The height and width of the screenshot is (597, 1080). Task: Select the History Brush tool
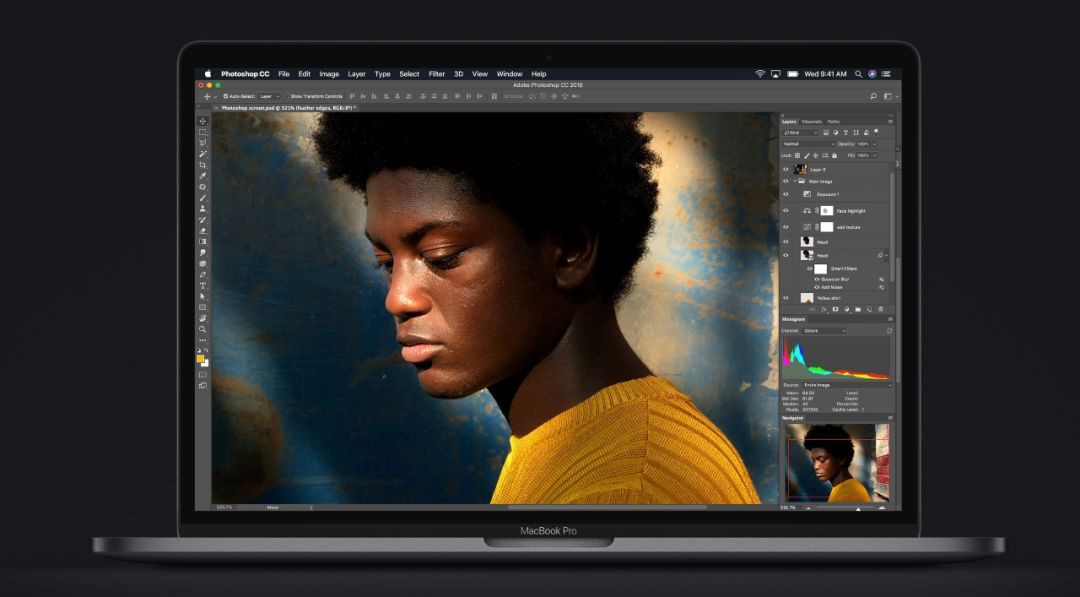pos(202,220)
